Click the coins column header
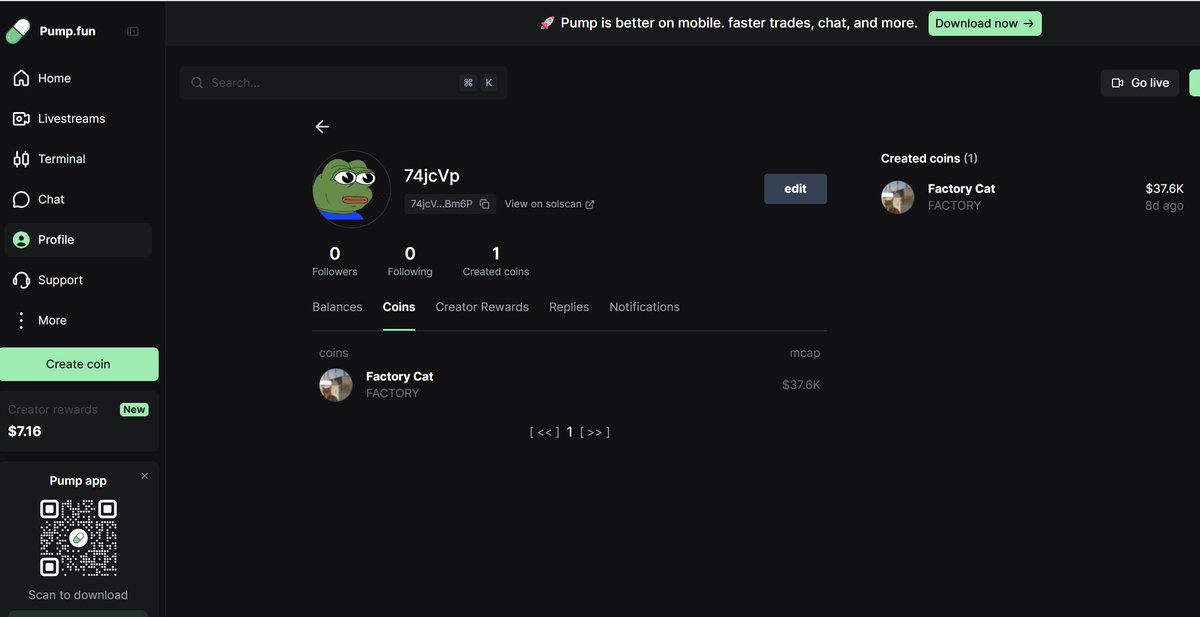The width and height of the screenshot is (1200, 617). coord(333,353)
